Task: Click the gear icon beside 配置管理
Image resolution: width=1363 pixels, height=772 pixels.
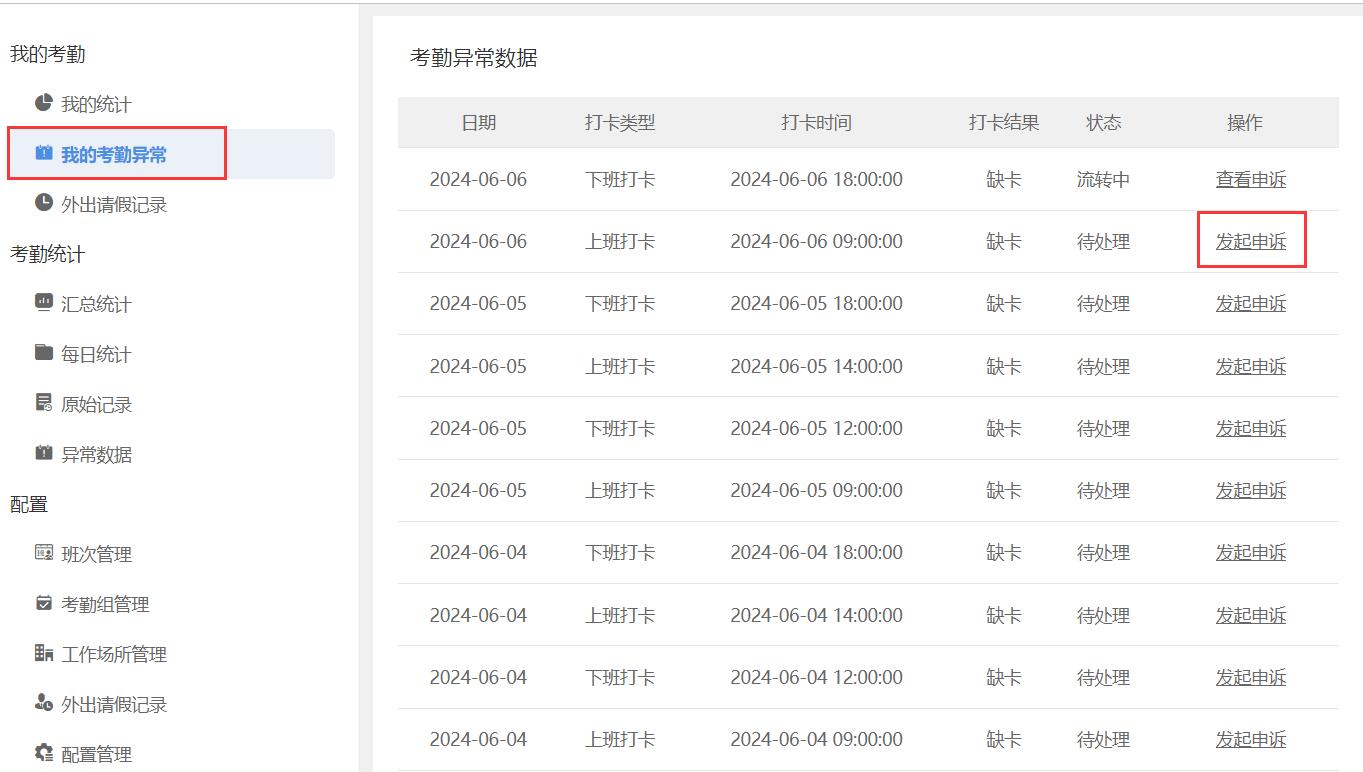Action: pos(43,753)
